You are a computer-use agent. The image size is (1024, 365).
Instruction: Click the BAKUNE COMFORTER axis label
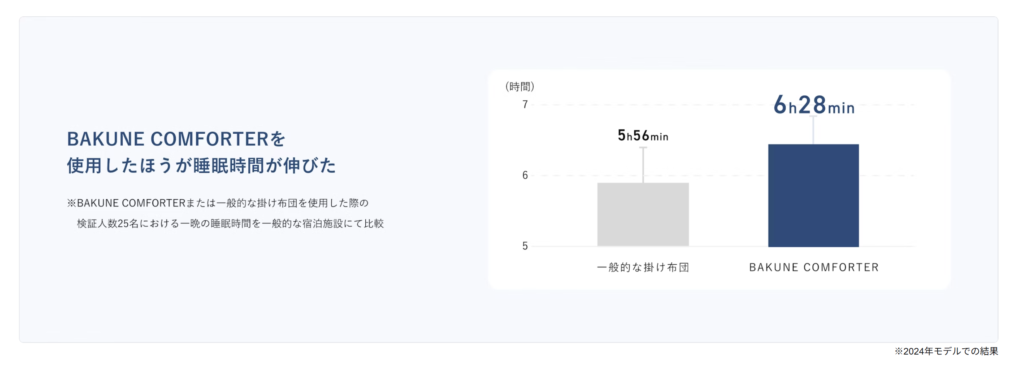(814, 267)
